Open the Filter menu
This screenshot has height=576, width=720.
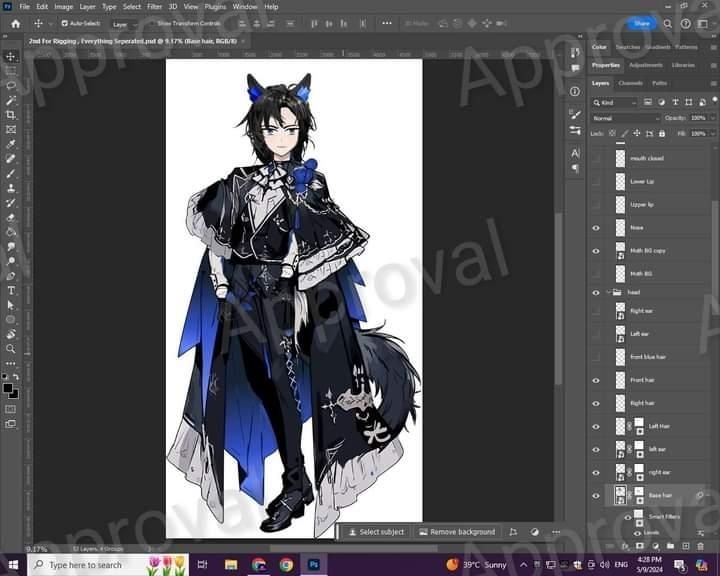[154, 6]
